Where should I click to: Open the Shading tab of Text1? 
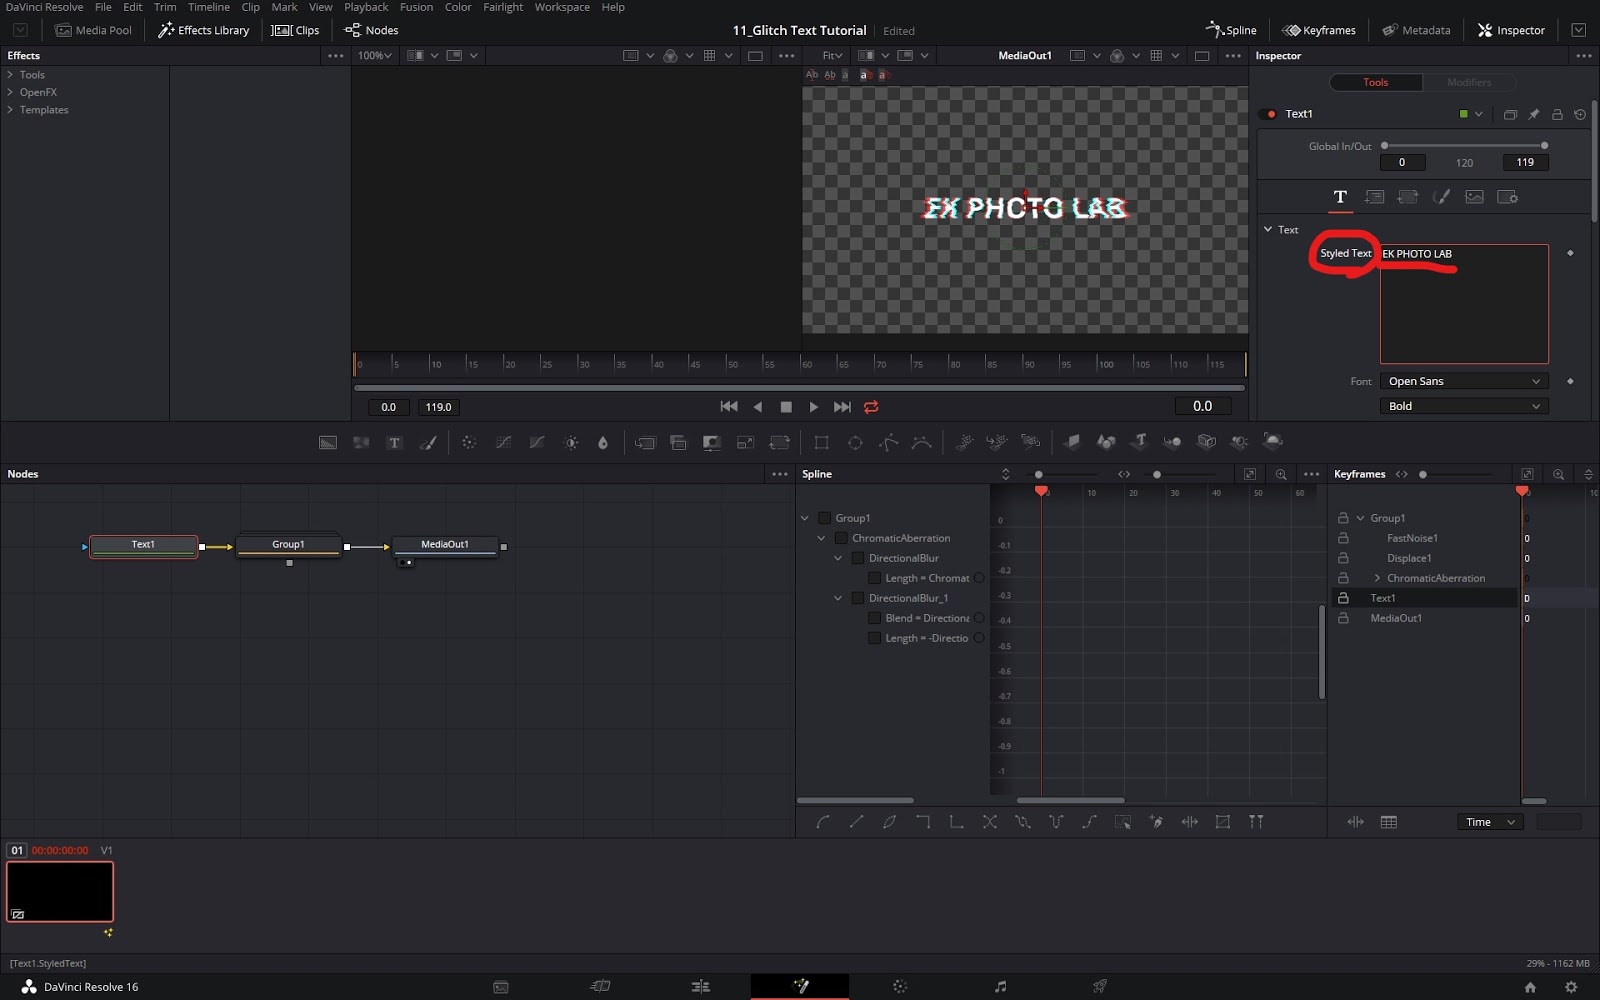tap(1441, 197)
